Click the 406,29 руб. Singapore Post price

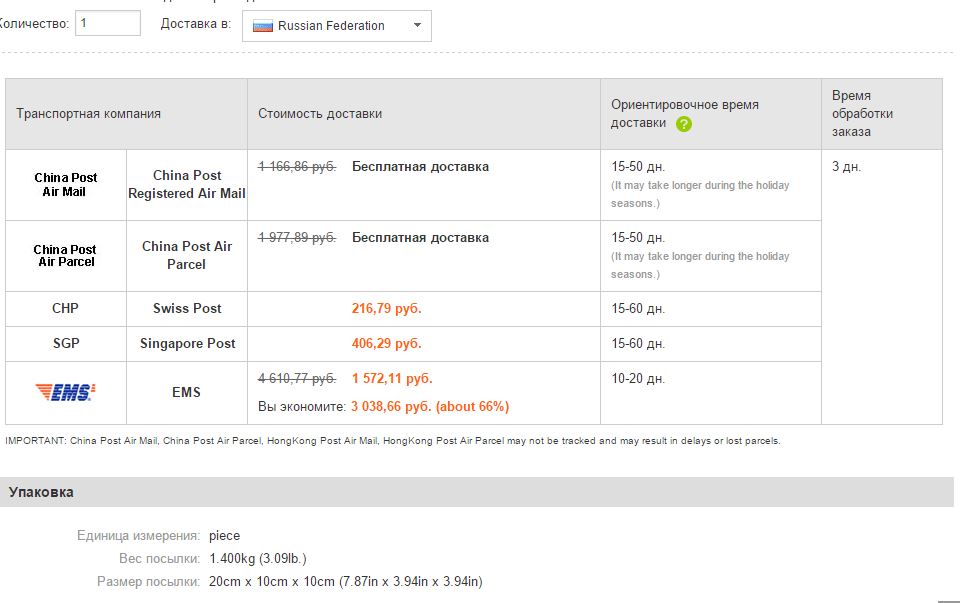[386, 343]
